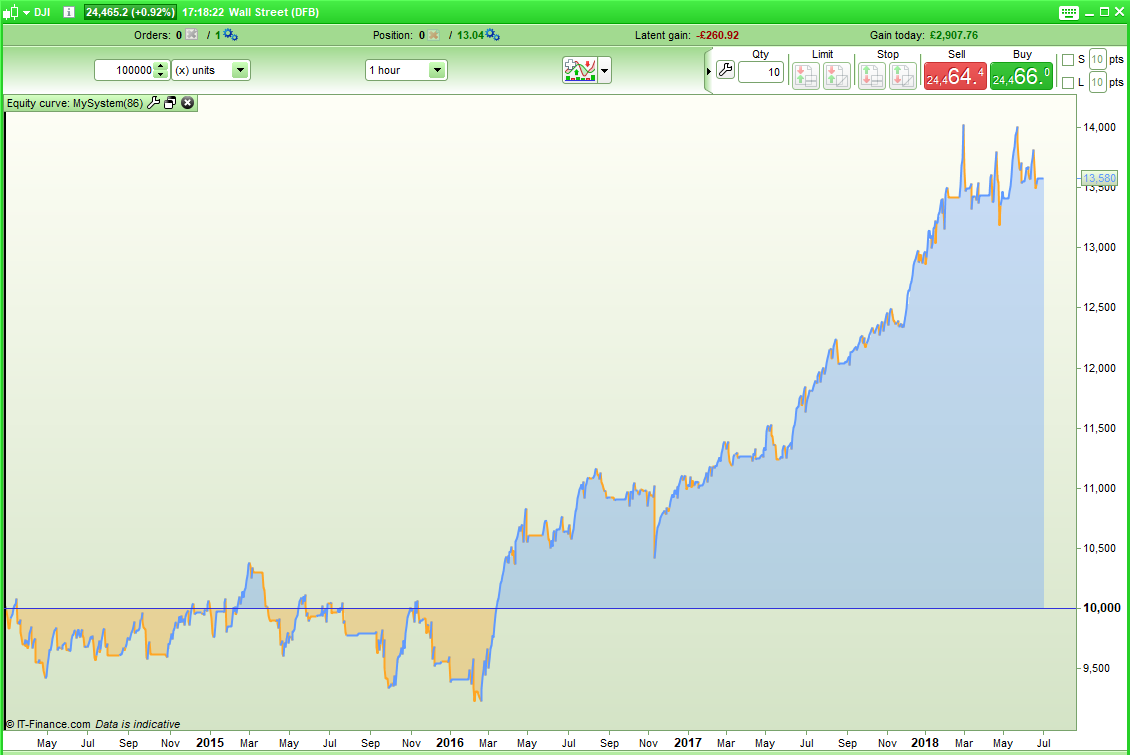Open the instrument info icon next to DJI
Viewport: 1130px width, 755px height.
pyautogui.click(x=68, y=12)
